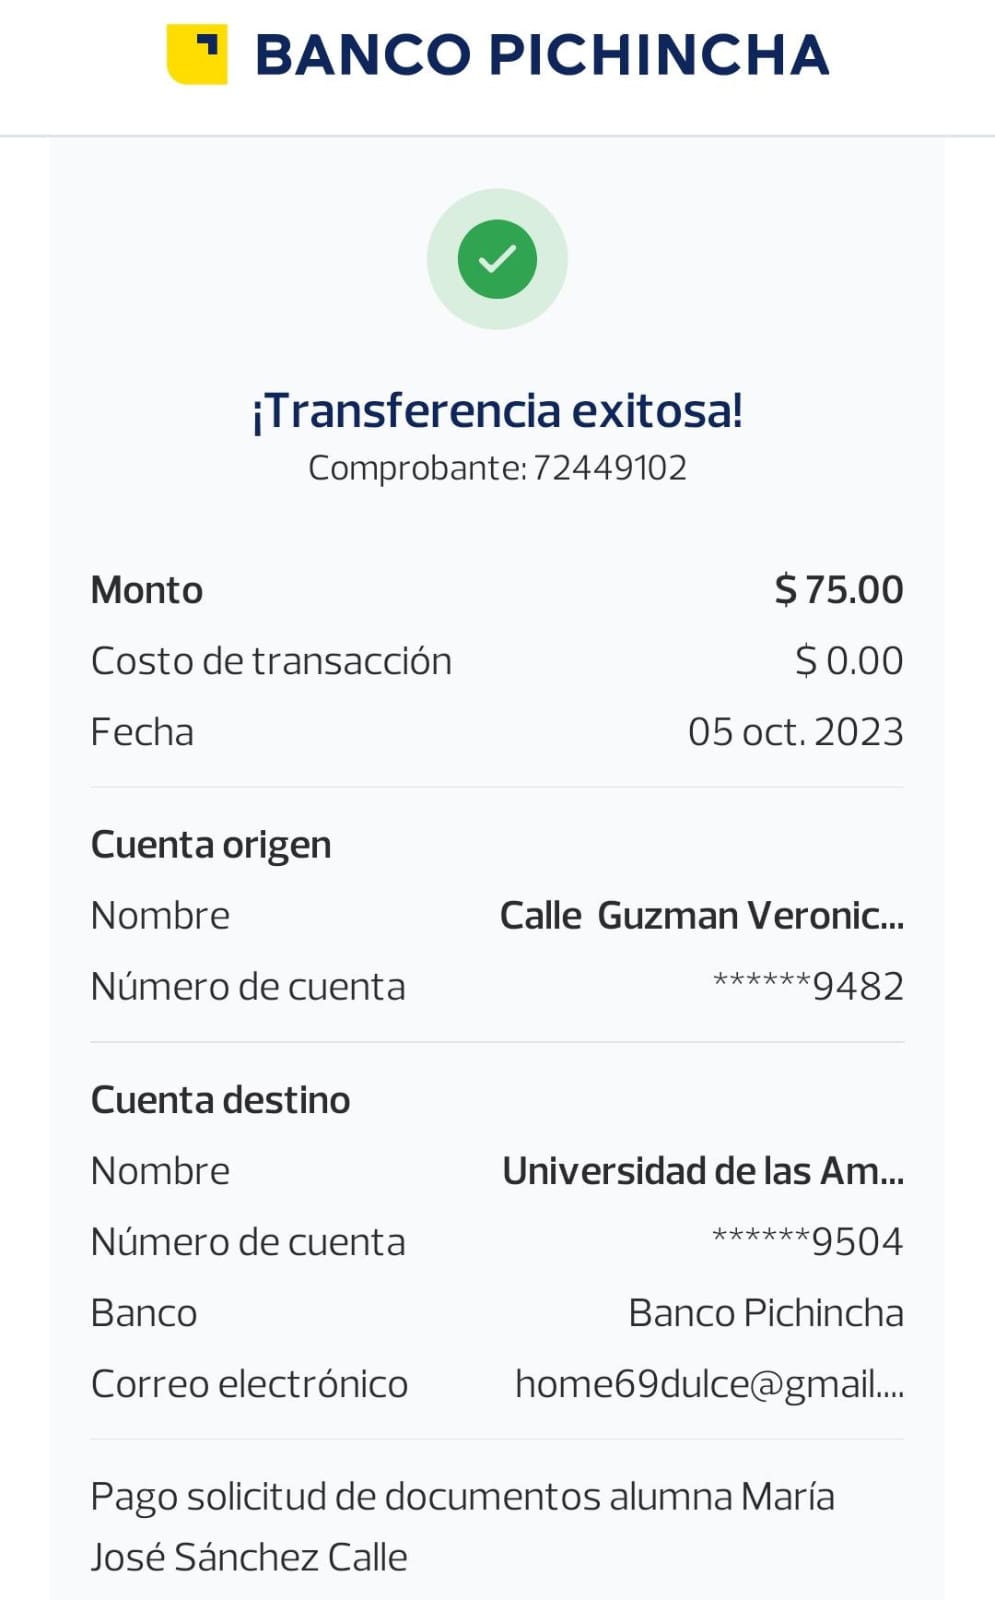Click the Cuenta origen section heading
Screen dimensions: 995x1600
211,845
